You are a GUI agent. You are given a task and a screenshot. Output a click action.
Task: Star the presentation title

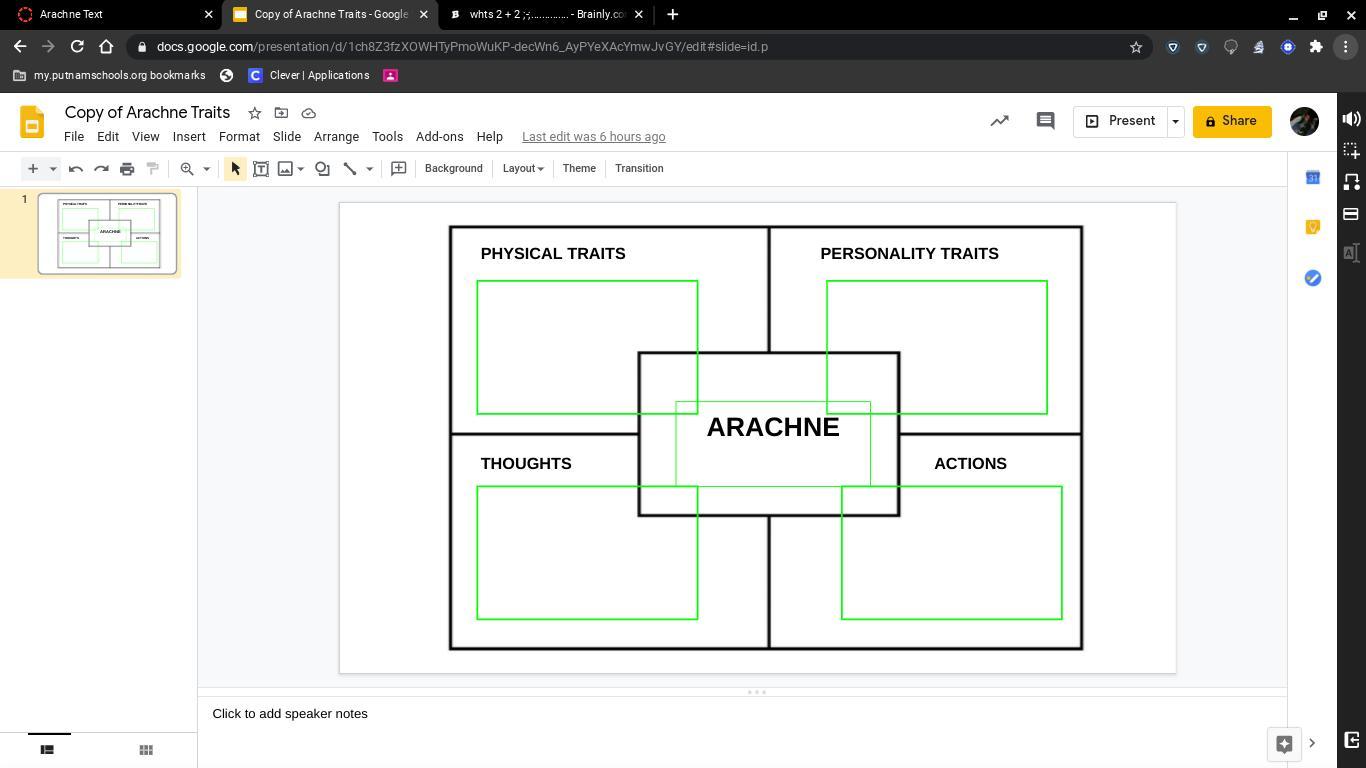(255, 113)
